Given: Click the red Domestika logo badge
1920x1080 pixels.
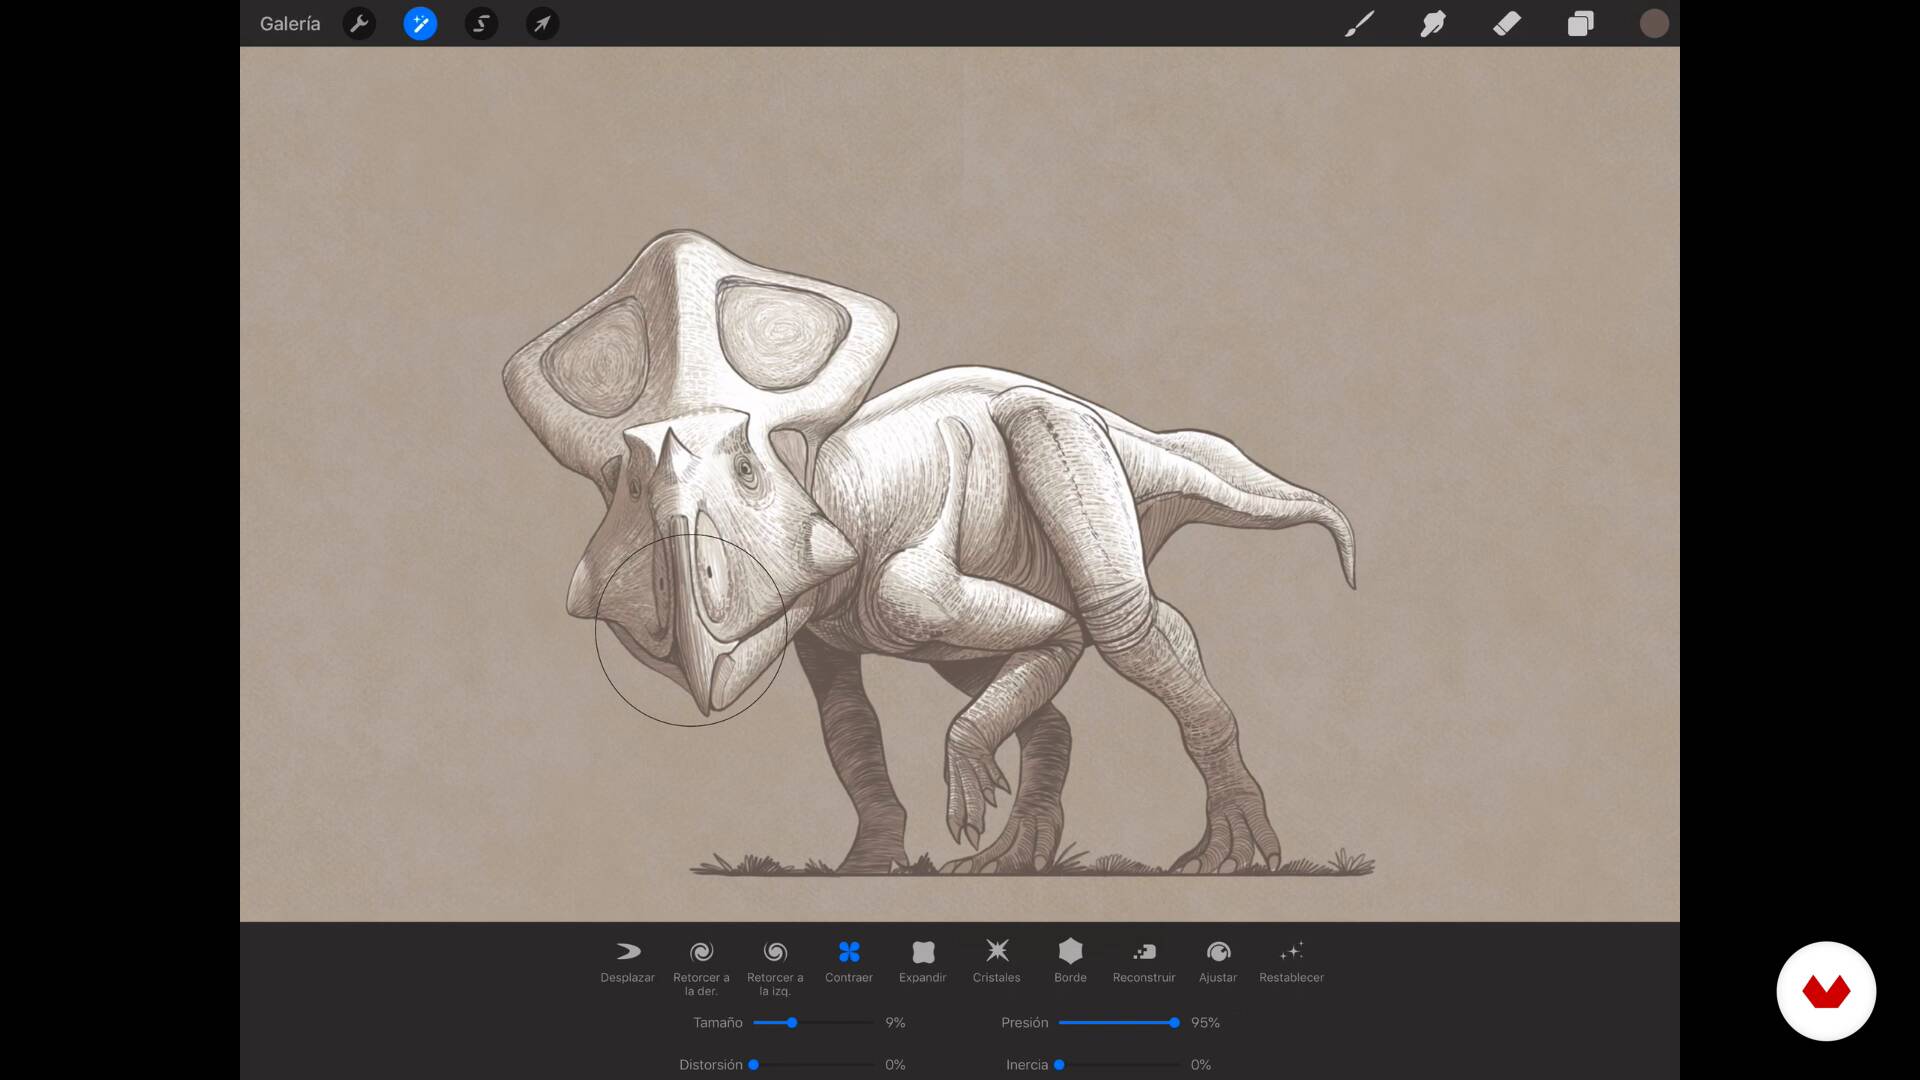Looking at the screenshot, I should (x=1826, y=991).
